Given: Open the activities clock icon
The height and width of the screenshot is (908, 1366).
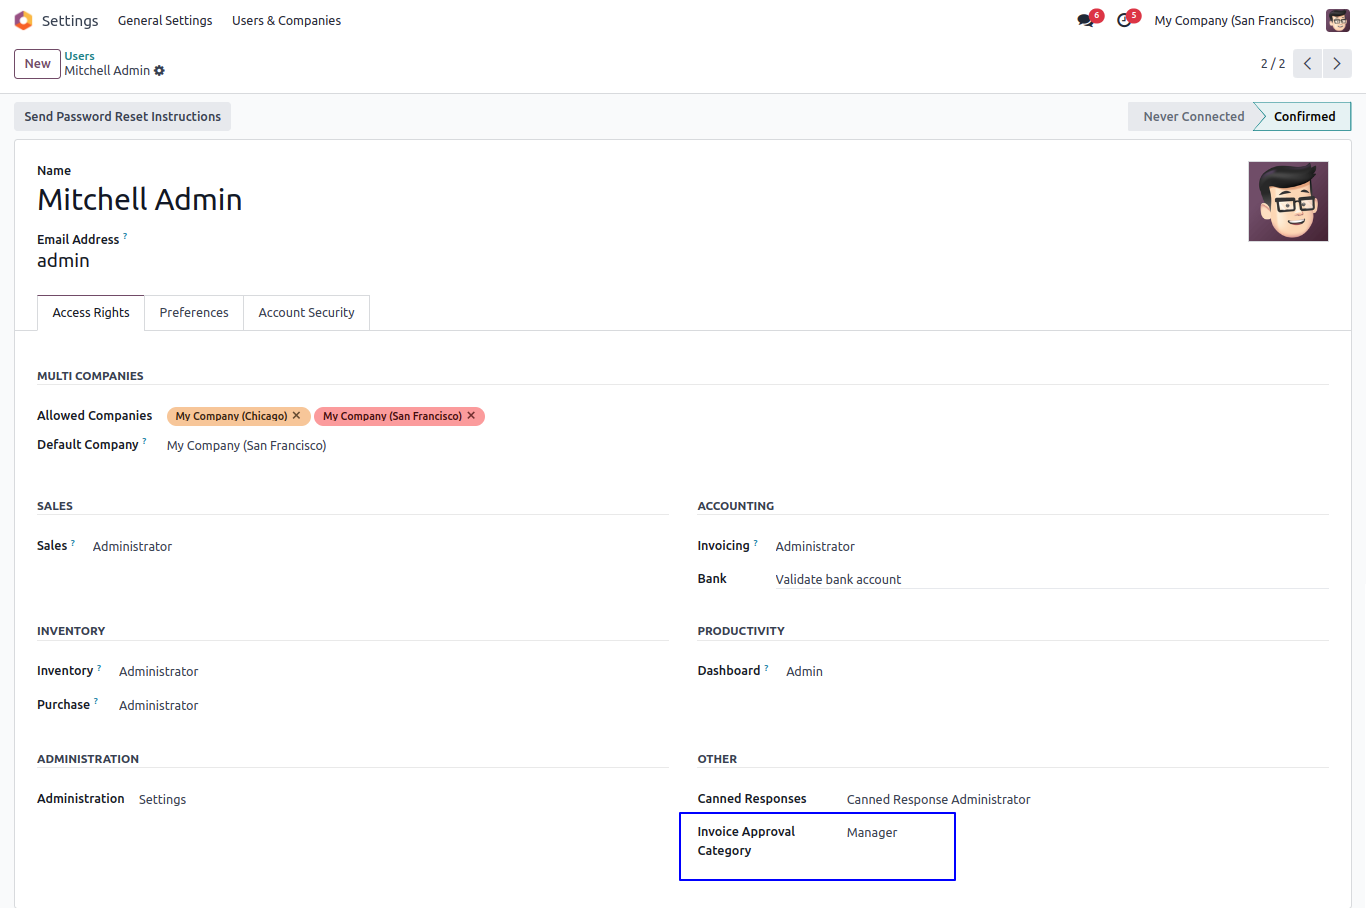Looking at the screenshot, I should (1124, 21).
